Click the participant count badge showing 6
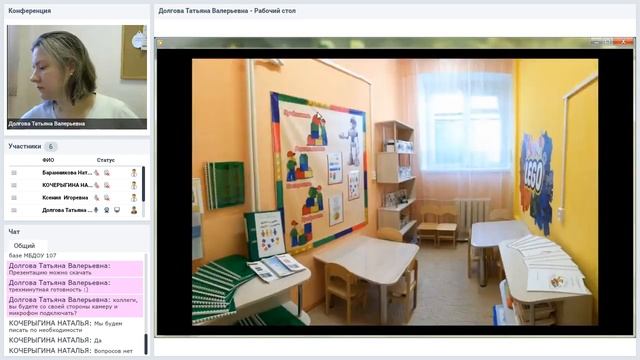The height and width of the screenshot is (360, 640). click(x=51, y=146)
